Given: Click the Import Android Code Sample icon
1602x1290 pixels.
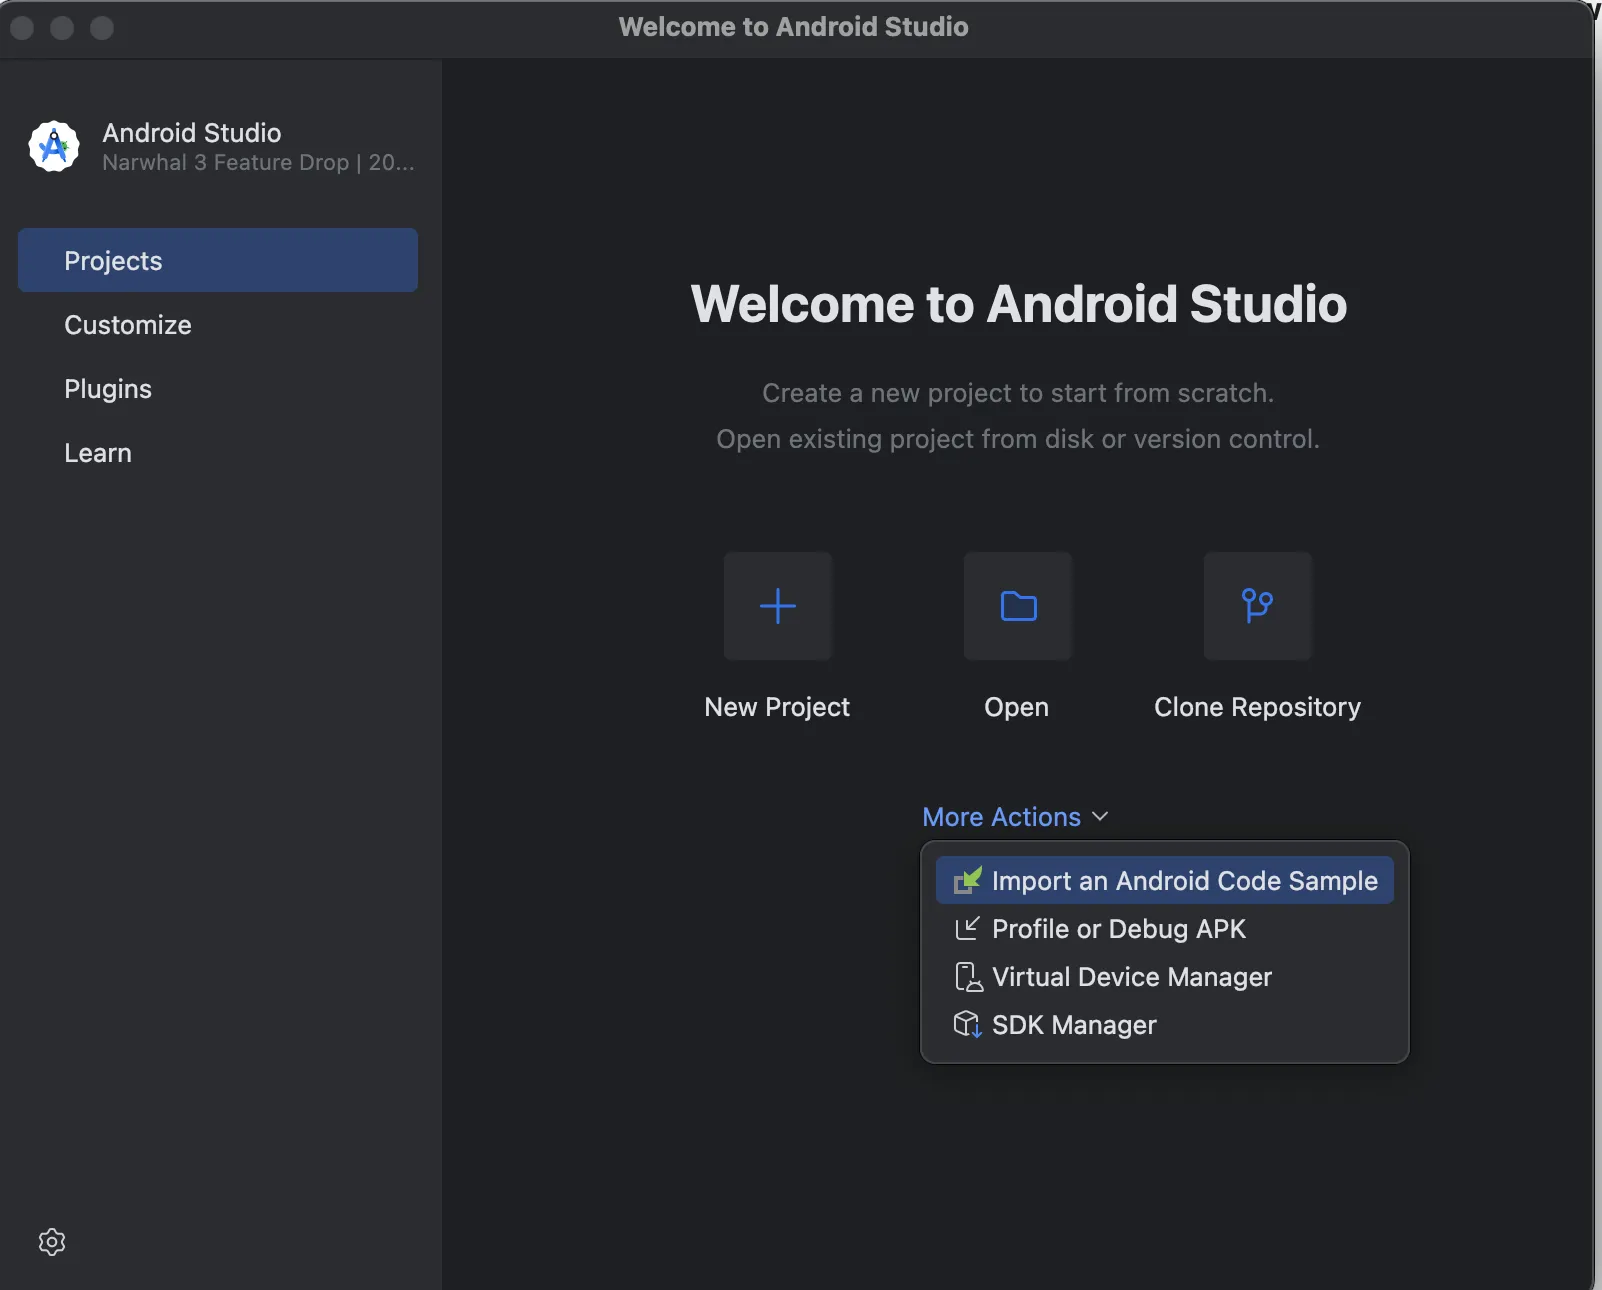Looking at the screenshot, I should pos(967,880).
